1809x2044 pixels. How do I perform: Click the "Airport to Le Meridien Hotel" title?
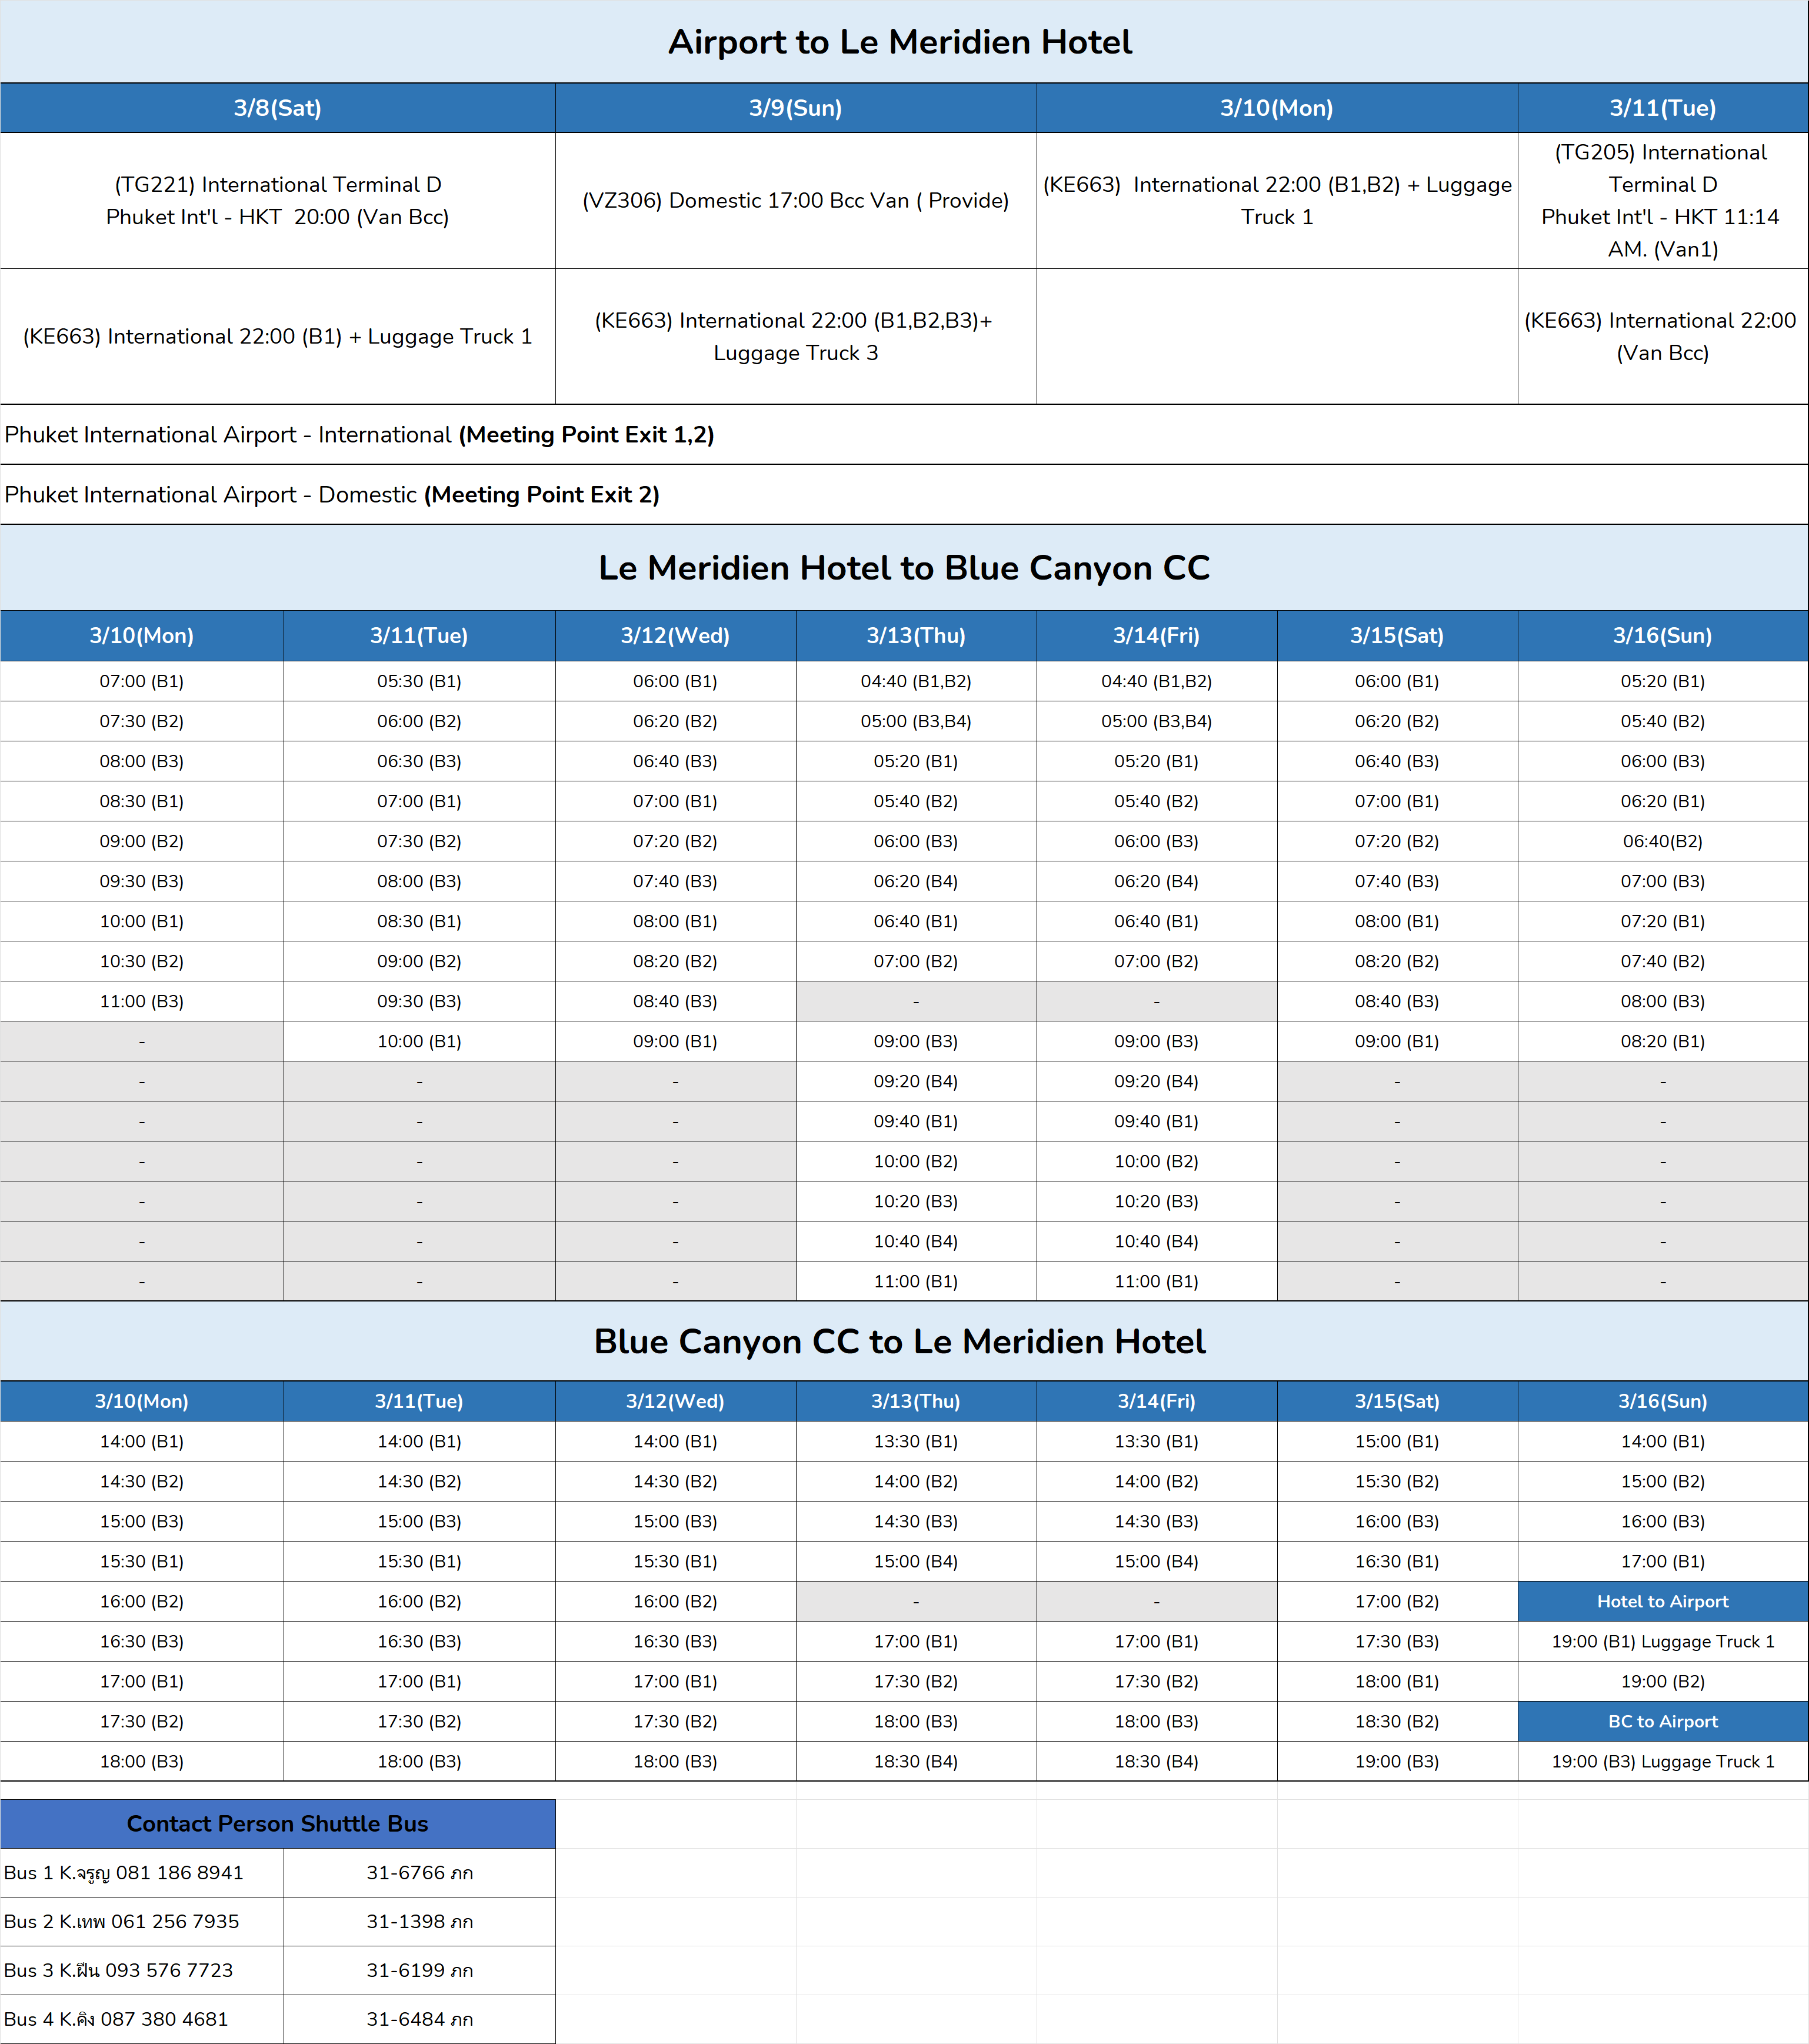(x=900, y=42)
